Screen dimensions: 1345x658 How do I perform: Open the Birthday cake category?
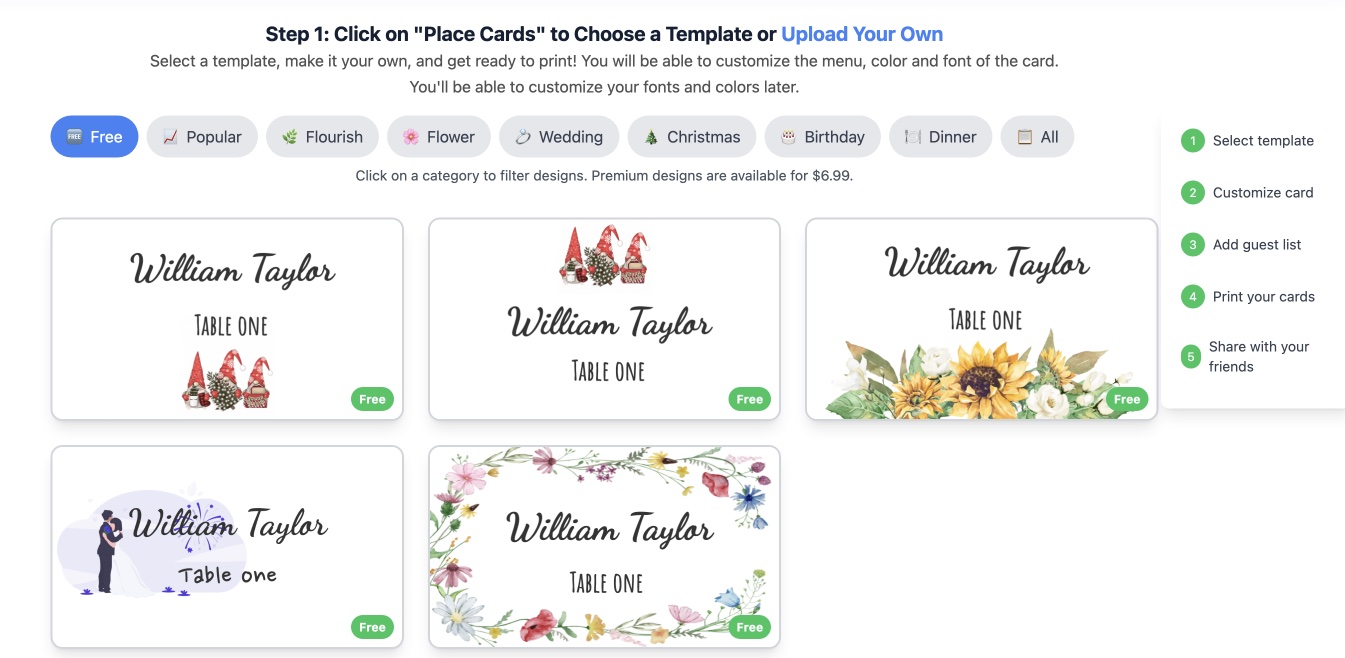click(822, 137)
